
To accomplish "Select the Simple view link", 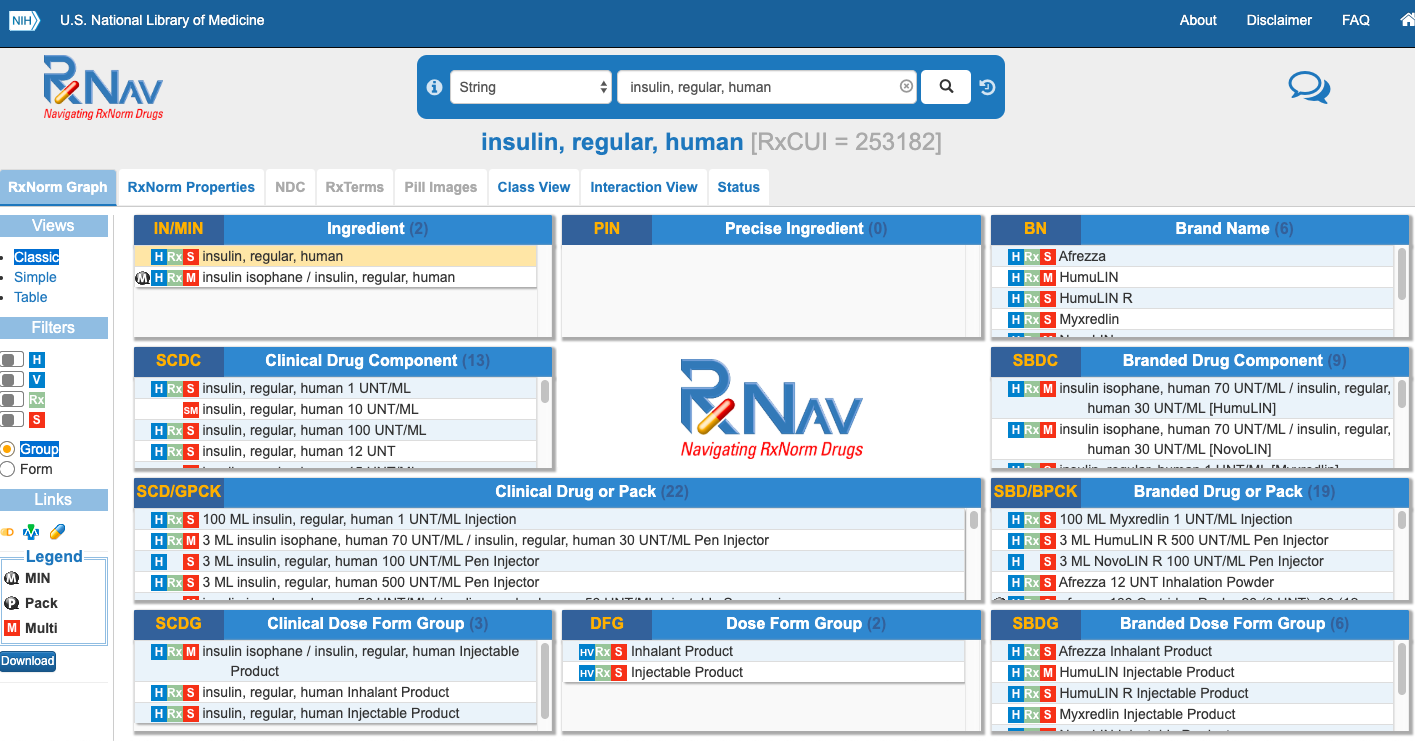I will click(35, 277).
